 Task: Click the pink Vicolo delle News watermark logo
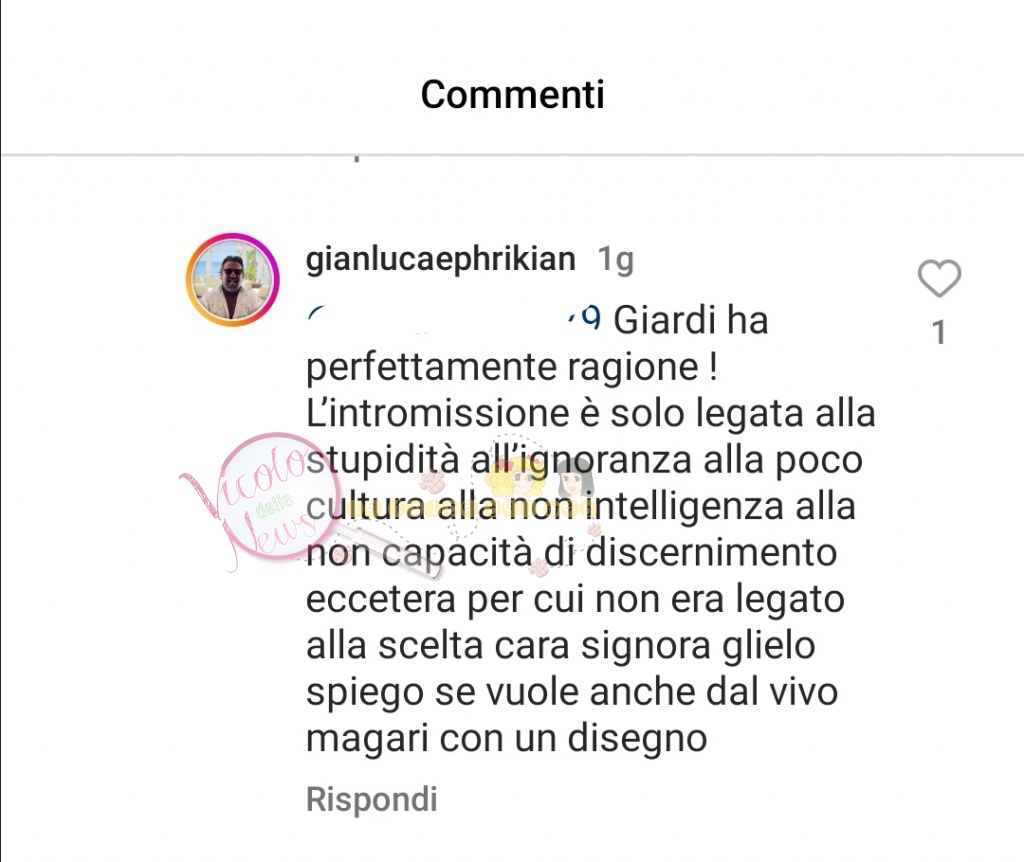point(261,502)
